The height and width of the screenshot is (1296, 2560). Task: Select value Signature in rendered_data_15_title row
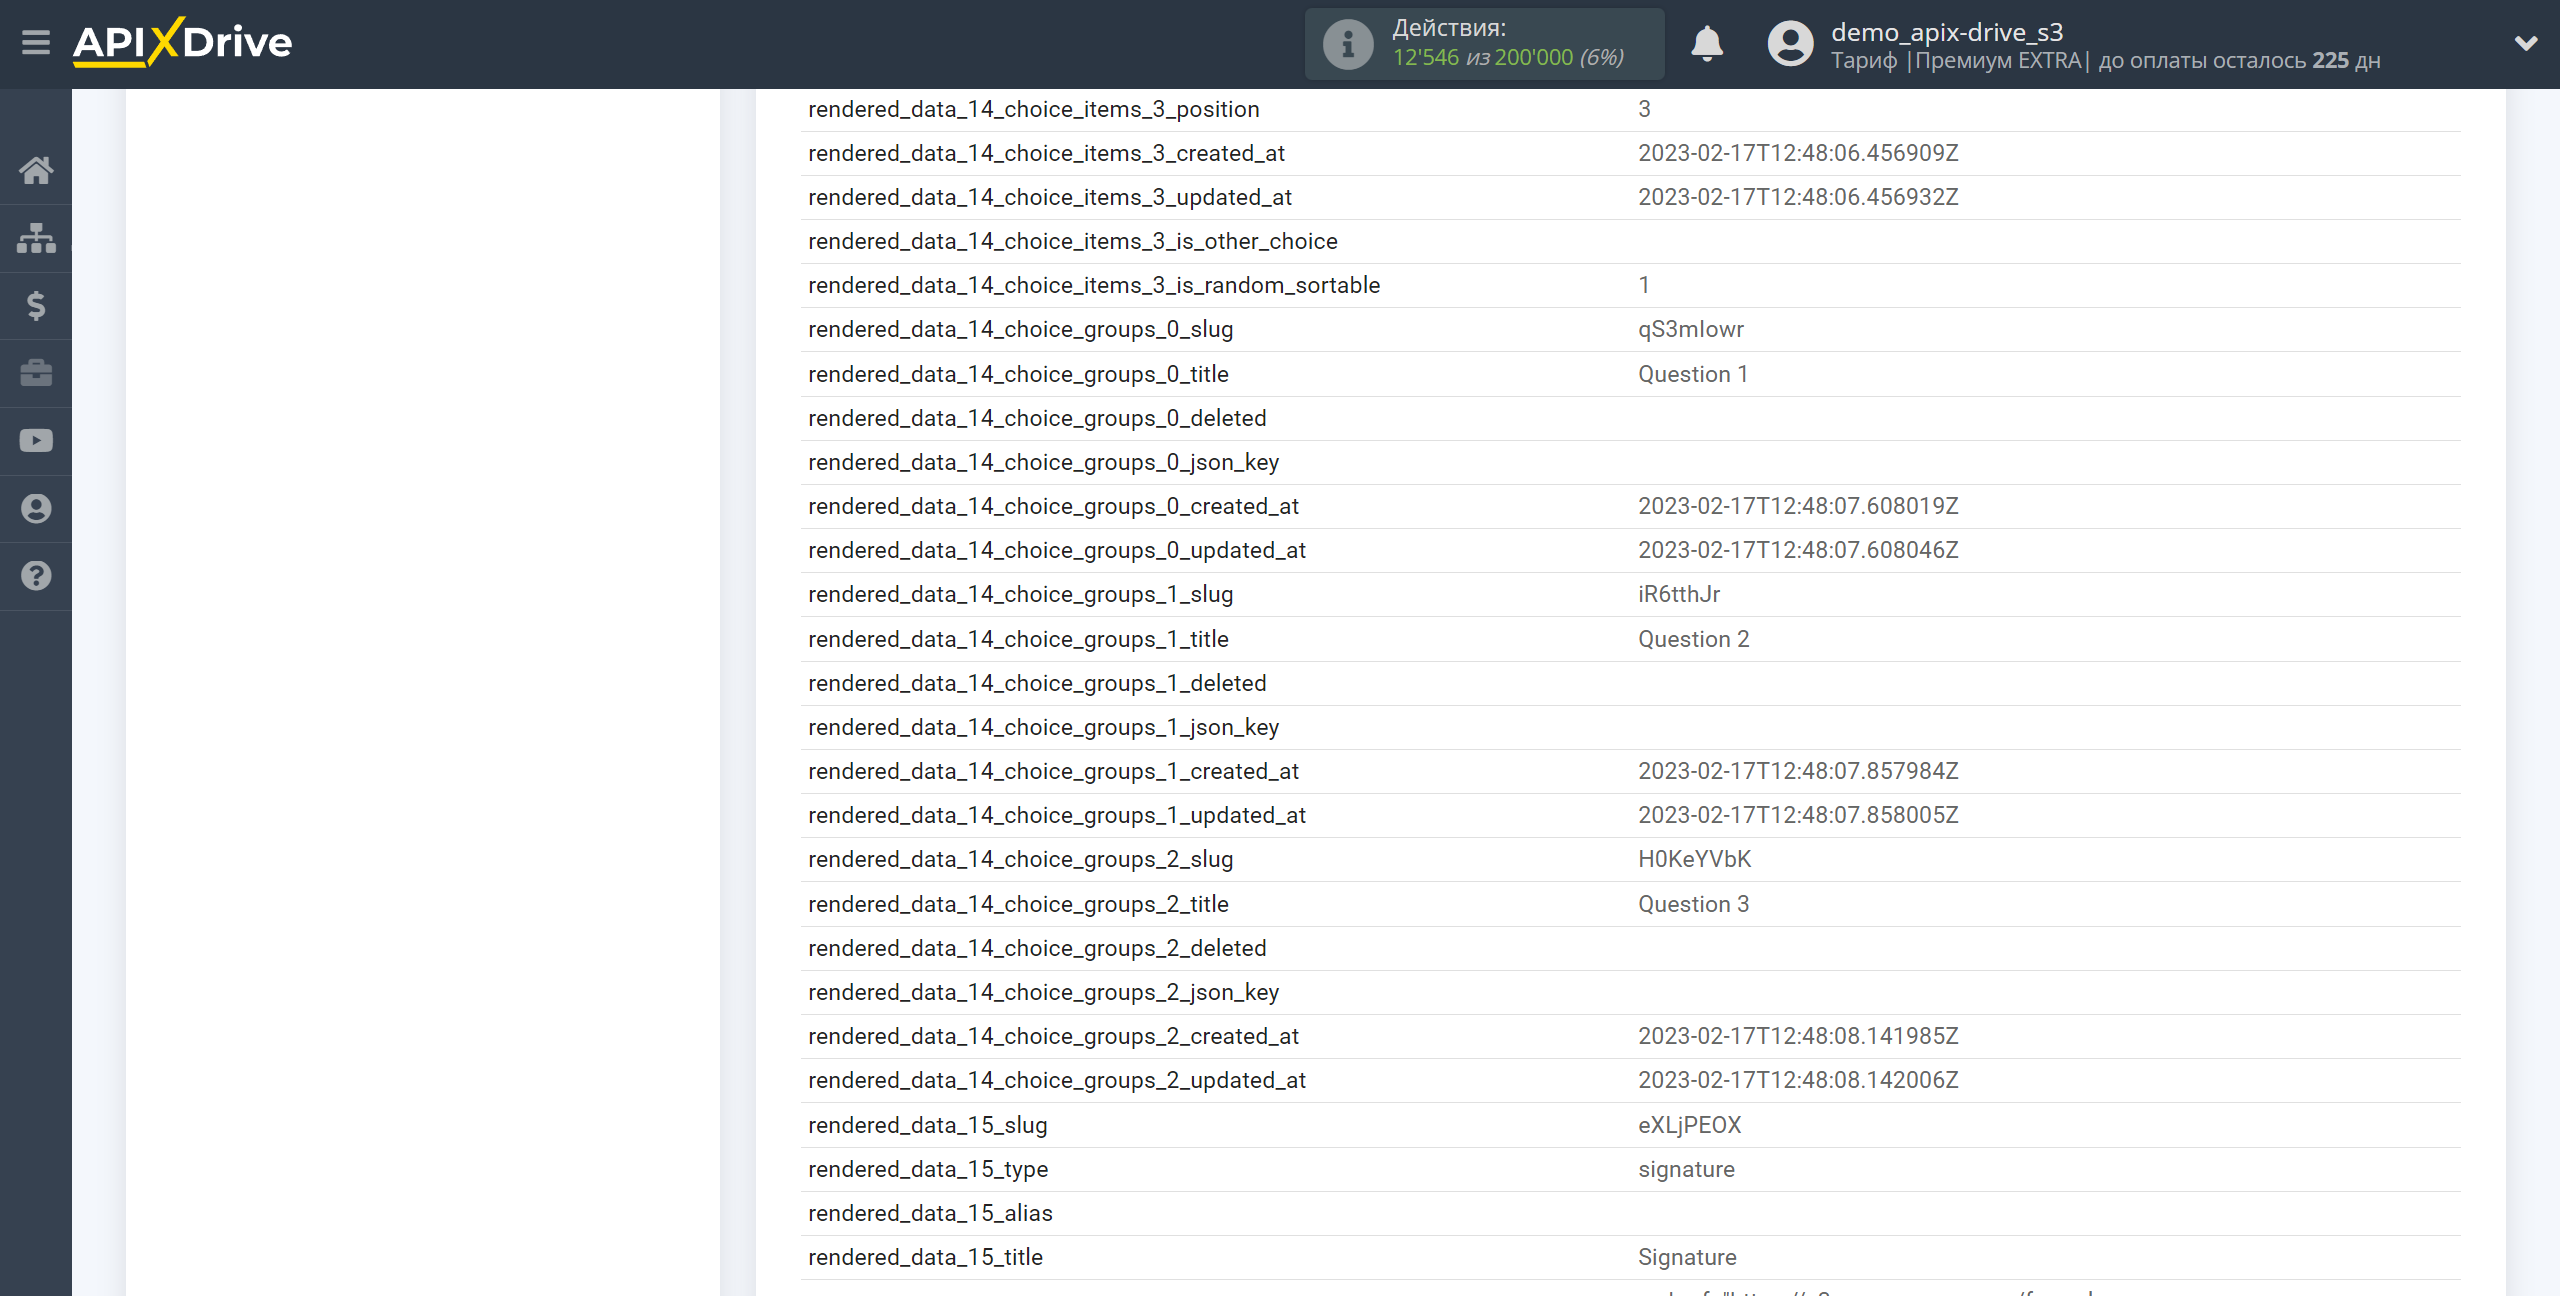(x=1687, y=1258)
